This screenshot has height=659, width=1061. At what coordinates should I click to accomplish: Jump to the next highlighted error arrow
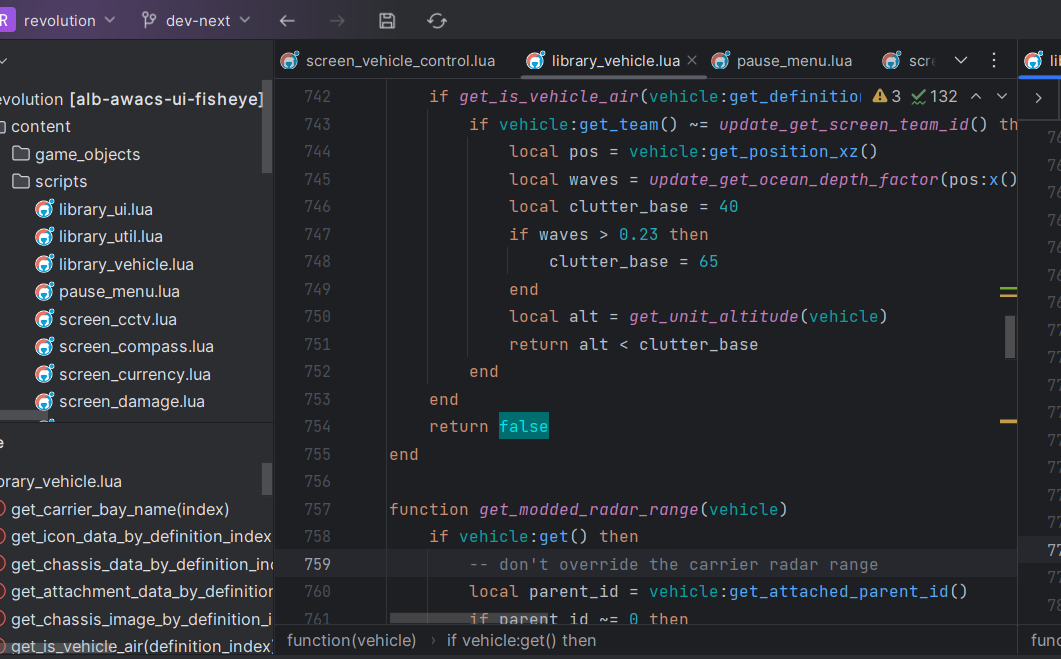pos(1002,97)
